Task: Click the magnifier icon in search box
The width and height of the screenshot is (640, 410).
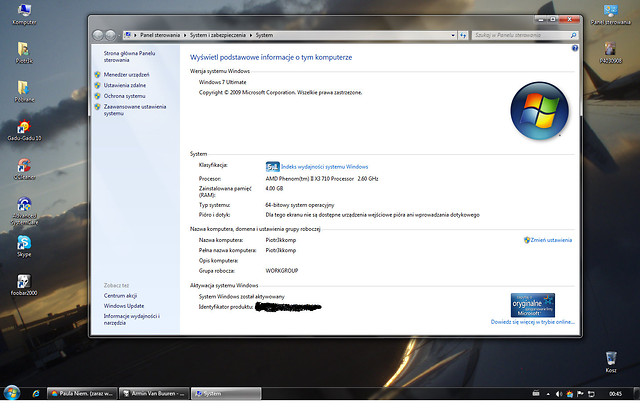Action: 573,35
